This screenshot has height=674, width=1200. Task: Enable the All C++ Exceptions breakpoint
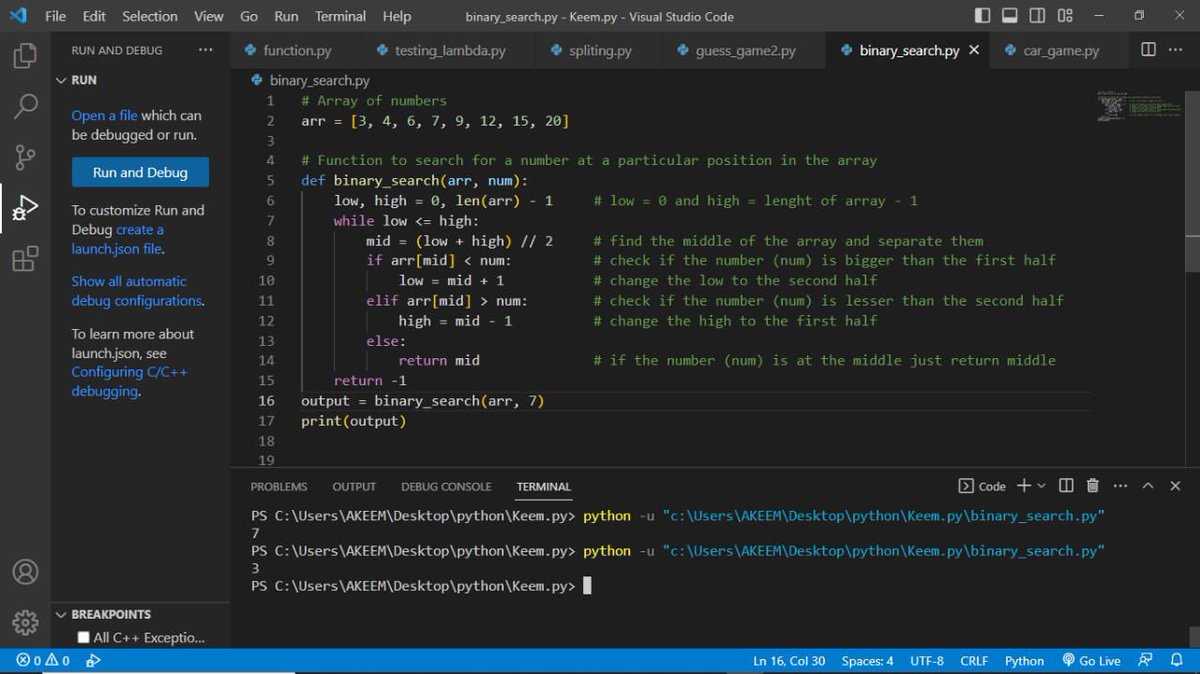click(x=84, y=637)
